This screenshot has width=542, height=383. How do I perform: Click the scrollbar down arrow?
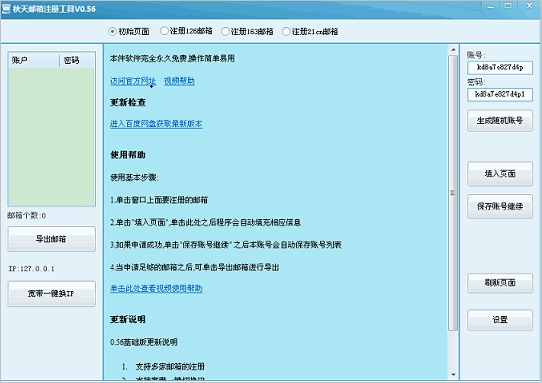pyautogui.click(x=453, y=374)
